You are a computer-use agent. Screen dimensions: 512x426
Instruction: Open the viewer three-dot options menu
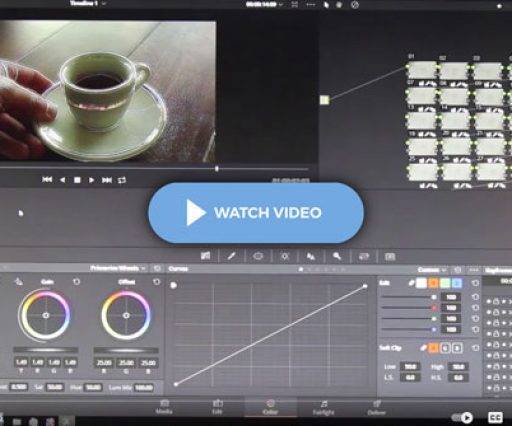tap(310, 5)
